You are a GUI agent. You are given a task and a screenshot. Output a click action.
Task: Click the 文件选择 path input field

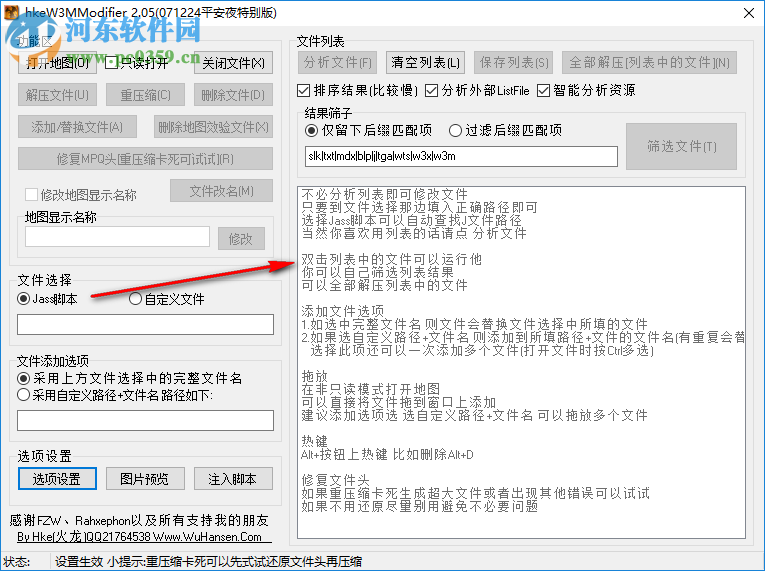(x=145, y=325)
